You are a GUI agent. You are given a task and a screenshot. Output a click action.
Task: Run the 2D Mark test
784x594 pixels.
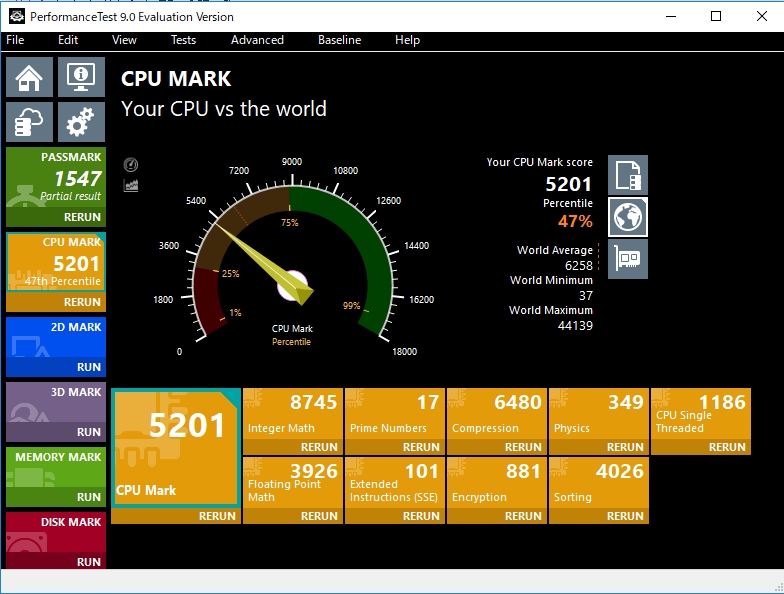pos(88,367)
